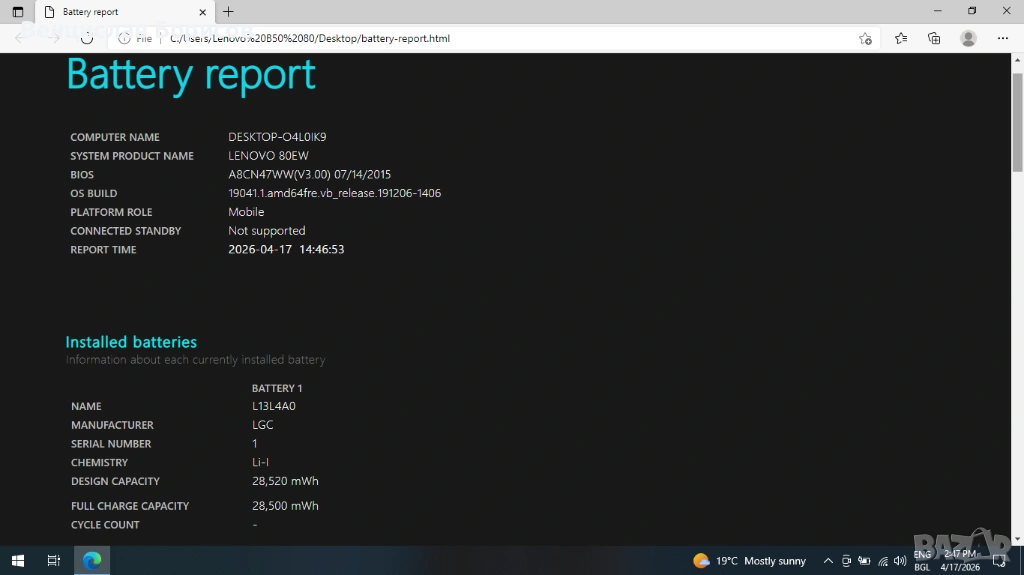Add this page to favorites (star-plus icon)
1024x575 pixels.
(x=865, y=38)
